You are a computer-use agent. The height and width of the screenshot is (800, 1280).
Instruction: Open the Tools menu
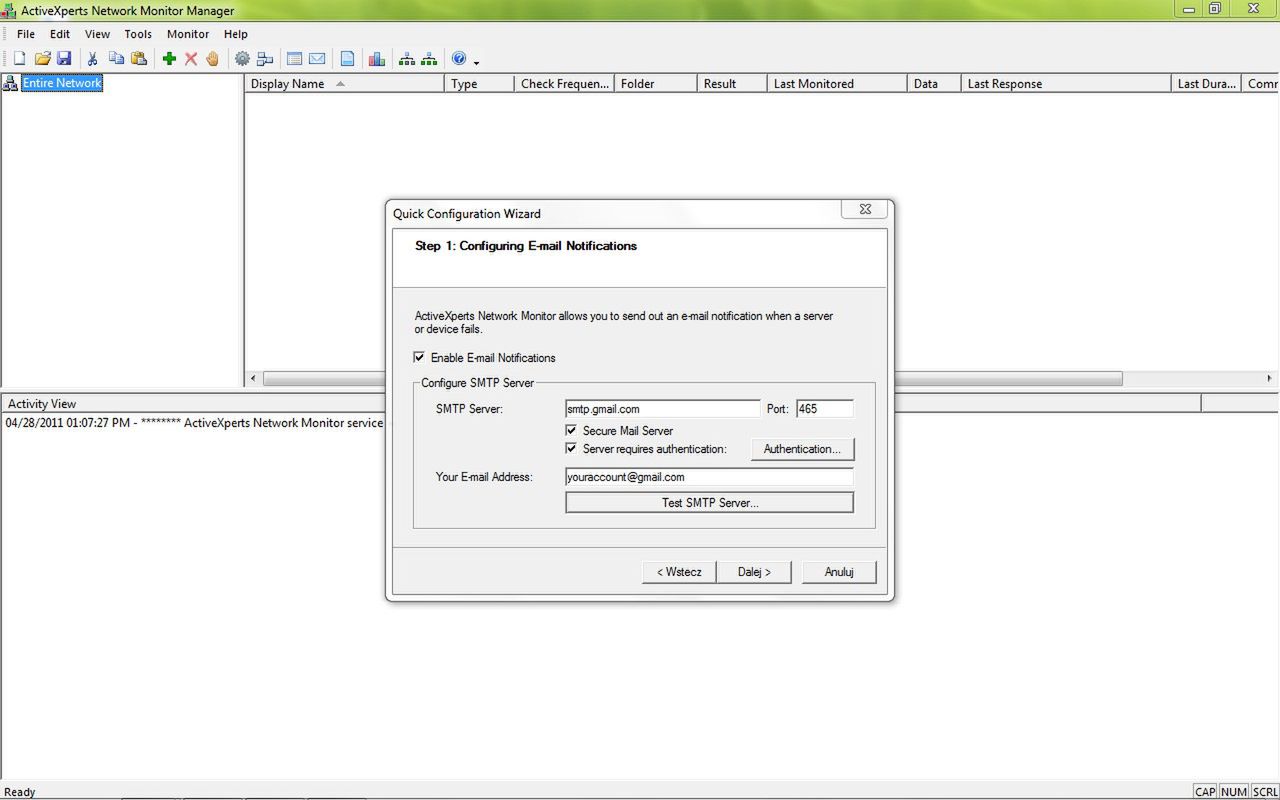click(137, 33)
